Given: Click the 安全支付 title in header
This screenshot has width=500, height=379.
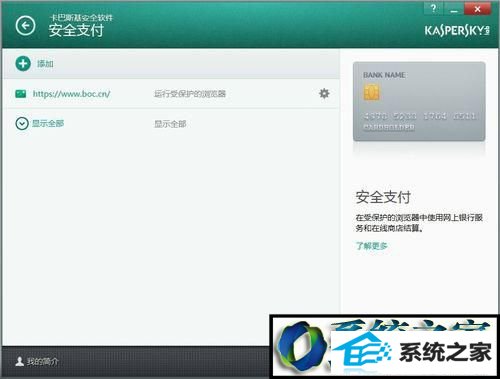Looking at the screenshot, I should tap(76, 30).
